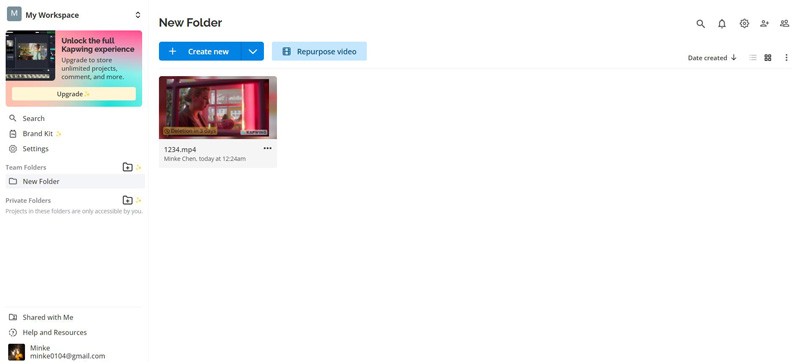800x362 pixels.
Task: Click the 1234.mp4 file name
Action: (180, 149)
